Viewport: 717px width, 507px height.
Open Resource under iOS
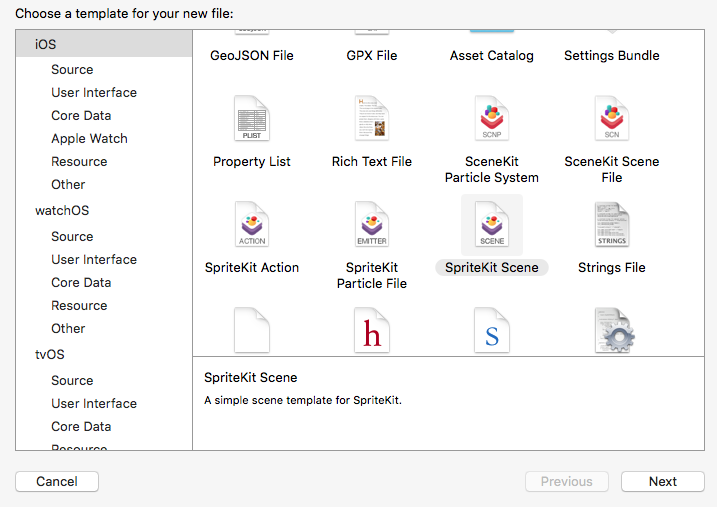[79, 161]
